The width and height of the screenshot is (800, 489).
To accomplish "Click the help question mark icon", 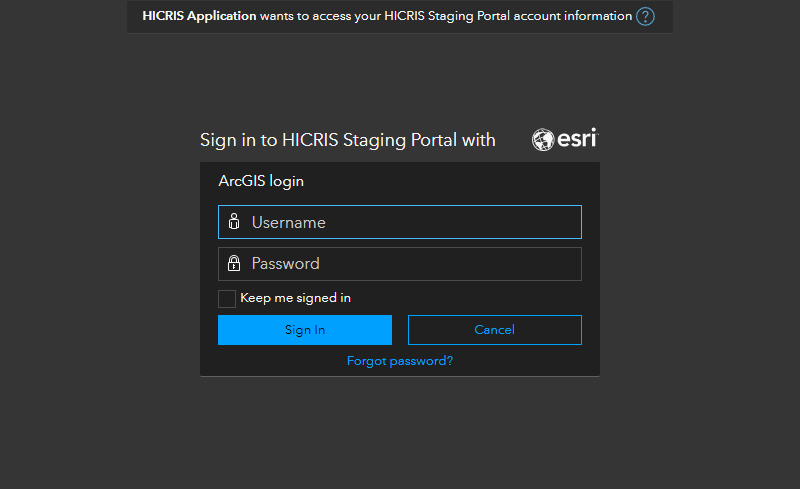I will 645,16.
